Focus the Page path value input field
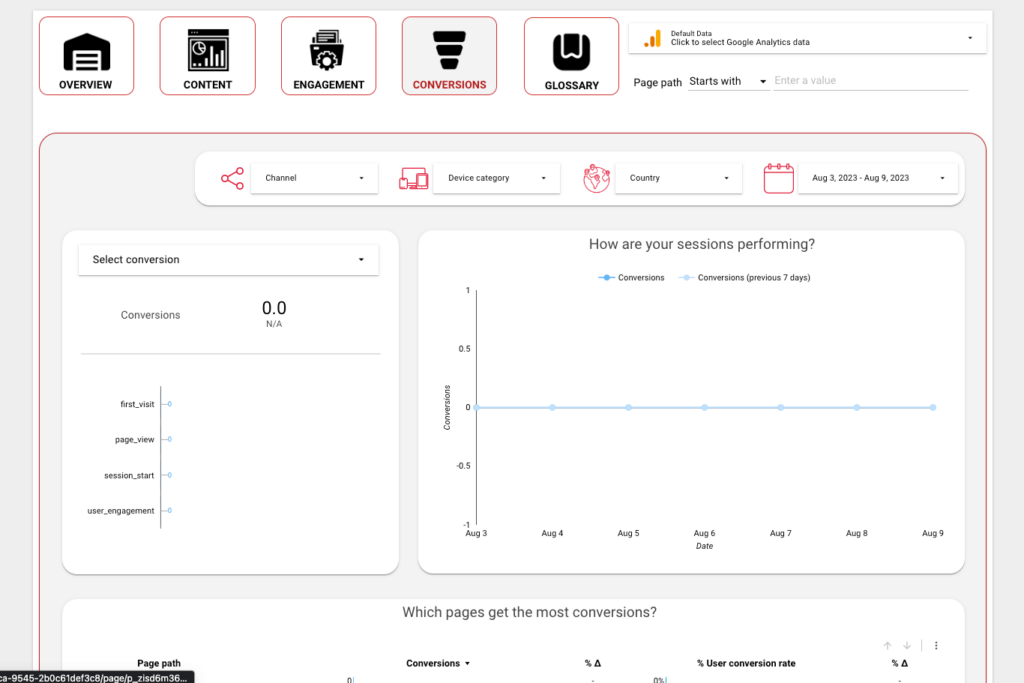 [x=870, y=81]
